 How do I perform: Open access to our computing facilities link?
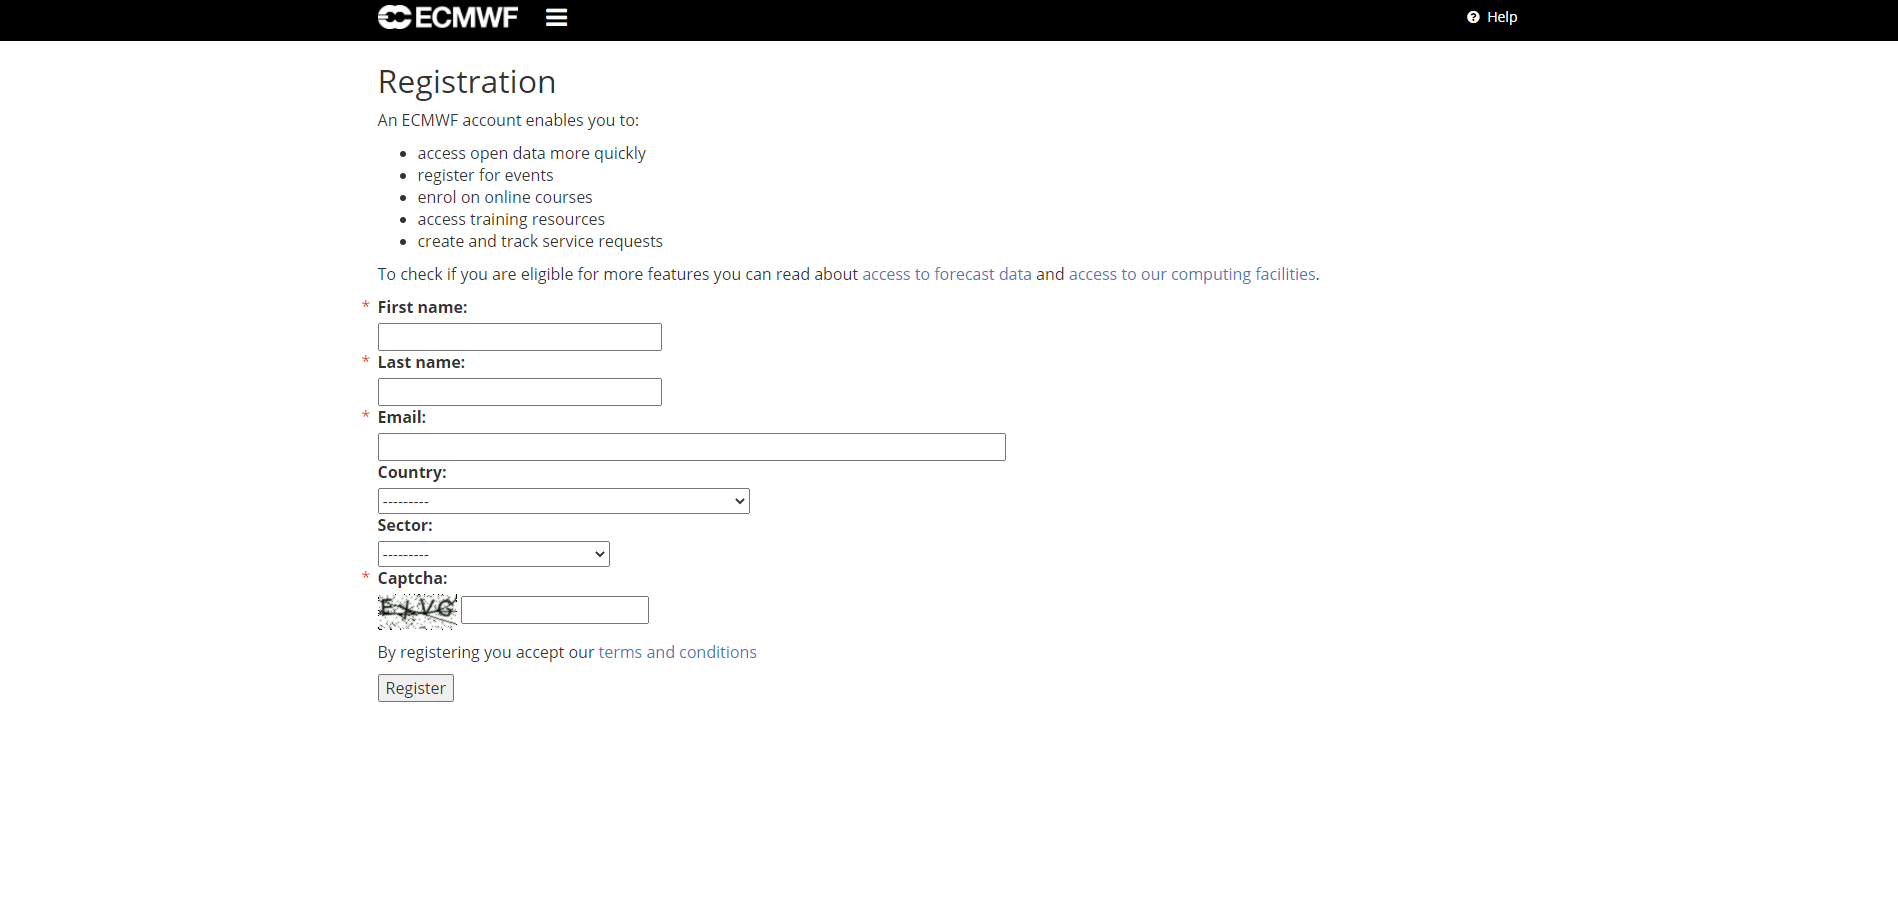1192,274
